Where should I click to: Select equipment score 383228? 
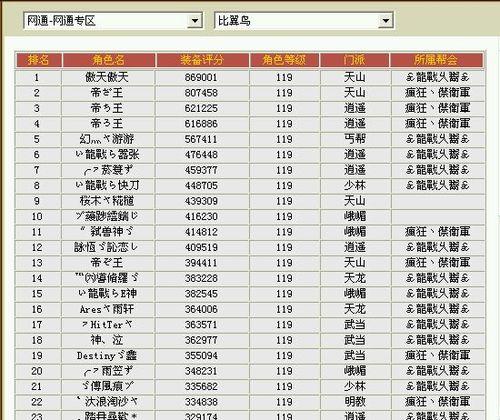tap(201, 278)
